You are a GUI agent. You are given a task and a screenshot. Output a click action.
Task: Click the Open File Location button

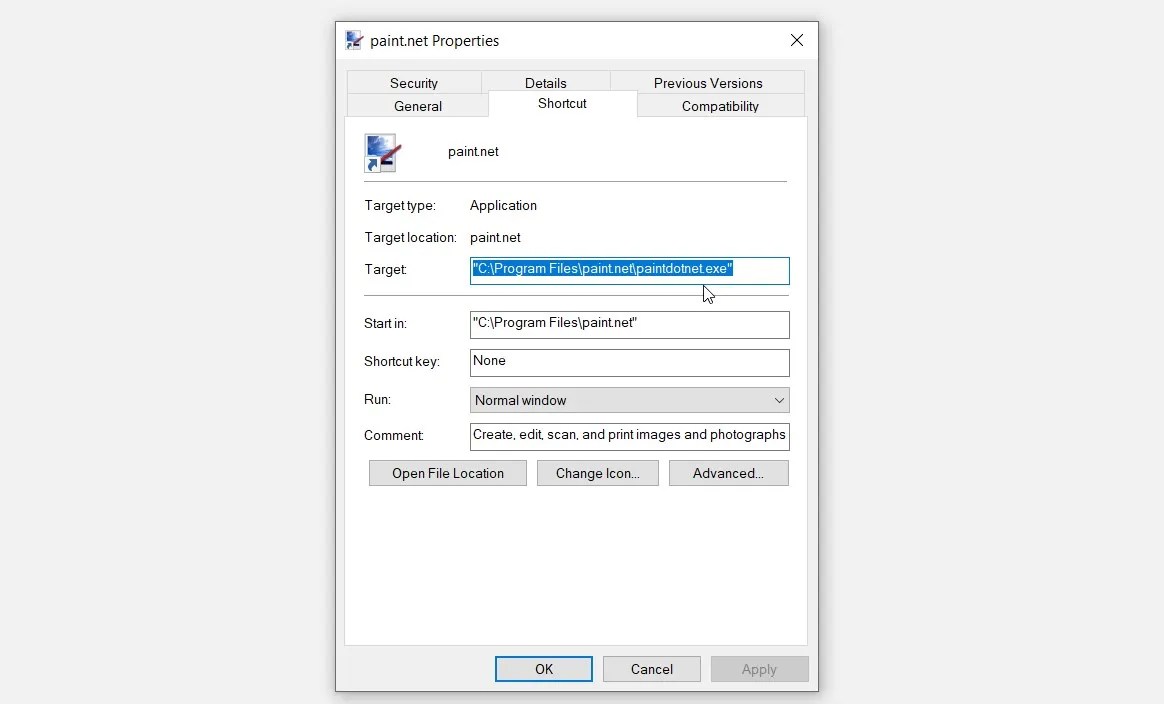447,472
